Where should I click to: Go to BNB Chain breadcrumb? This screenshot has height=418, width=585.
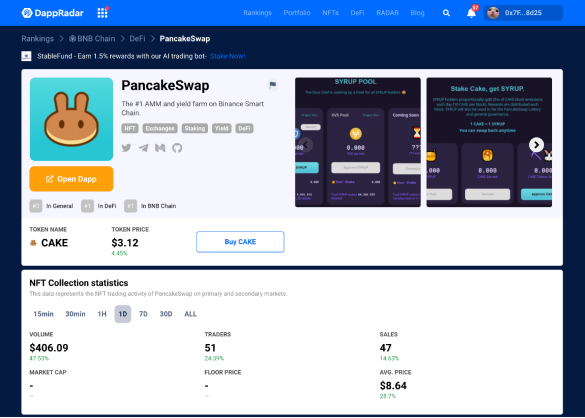coord(92,39)
